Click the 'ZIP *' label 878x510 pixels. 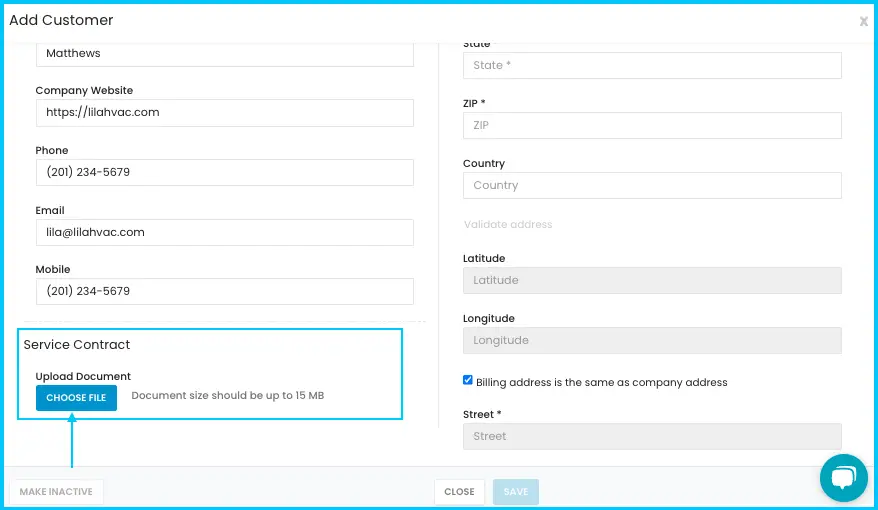click(474, 103)
